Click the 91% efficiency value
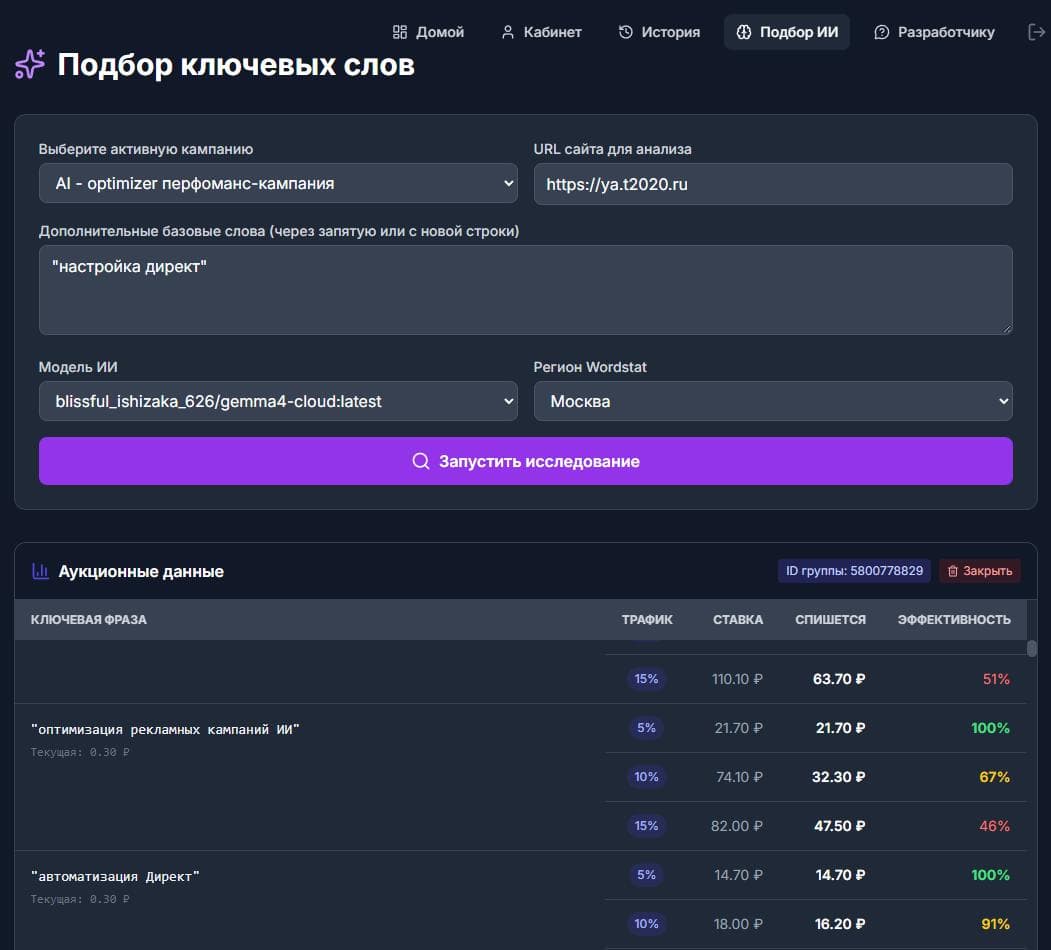Screen dimensions: 1051x950 coord(995,924)
